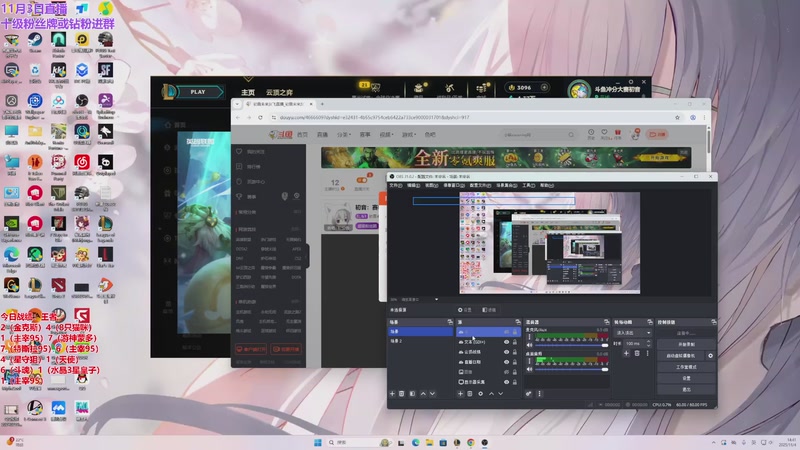
Task: Open source properties gear in Sources toolbar
Action: [x=481, y=394]
